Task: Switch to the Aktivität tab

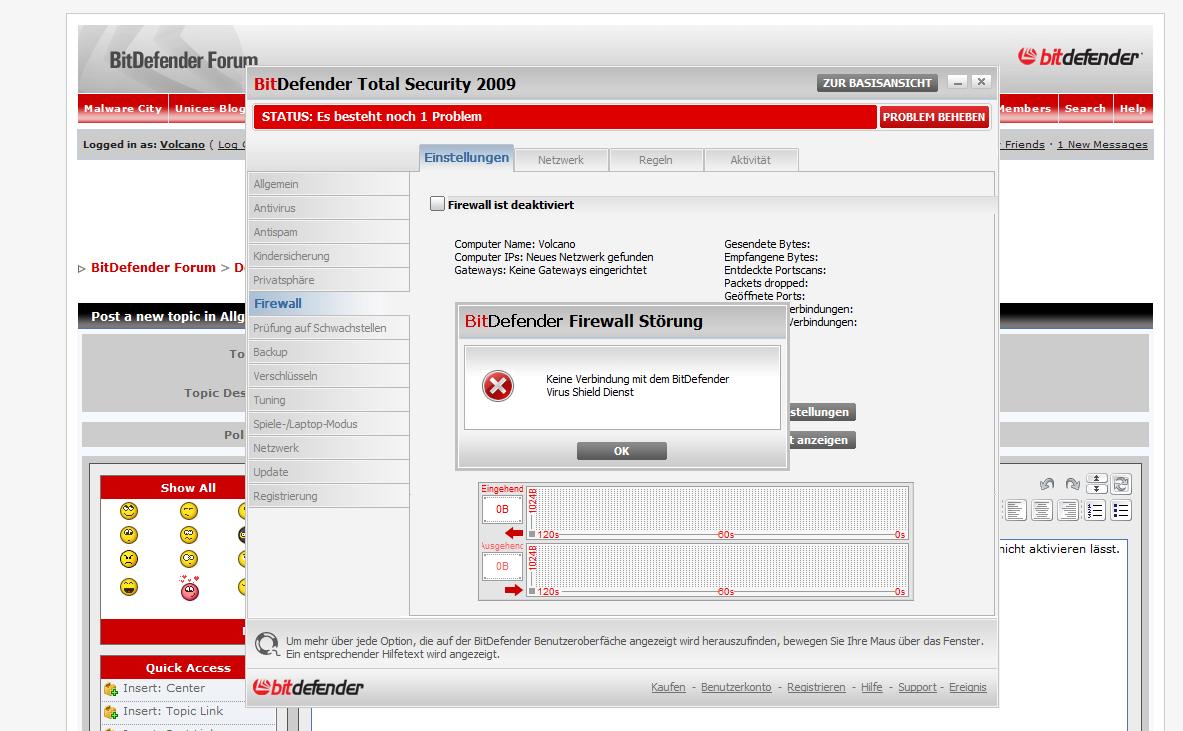Action: point(751,160)
